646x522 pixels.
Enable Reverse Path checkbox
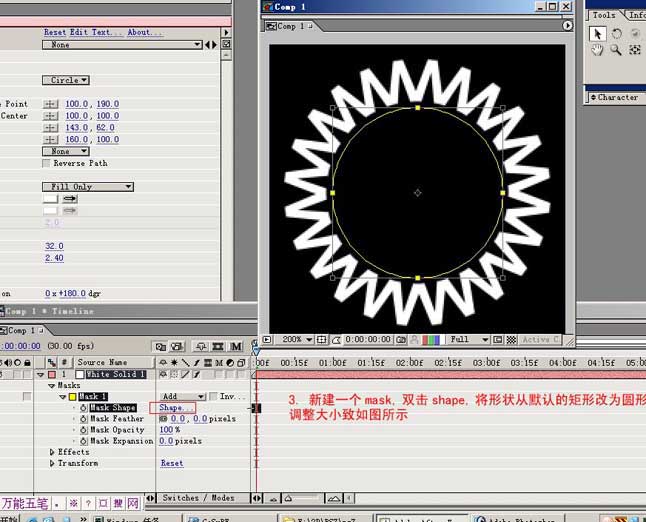coord(46,164)
